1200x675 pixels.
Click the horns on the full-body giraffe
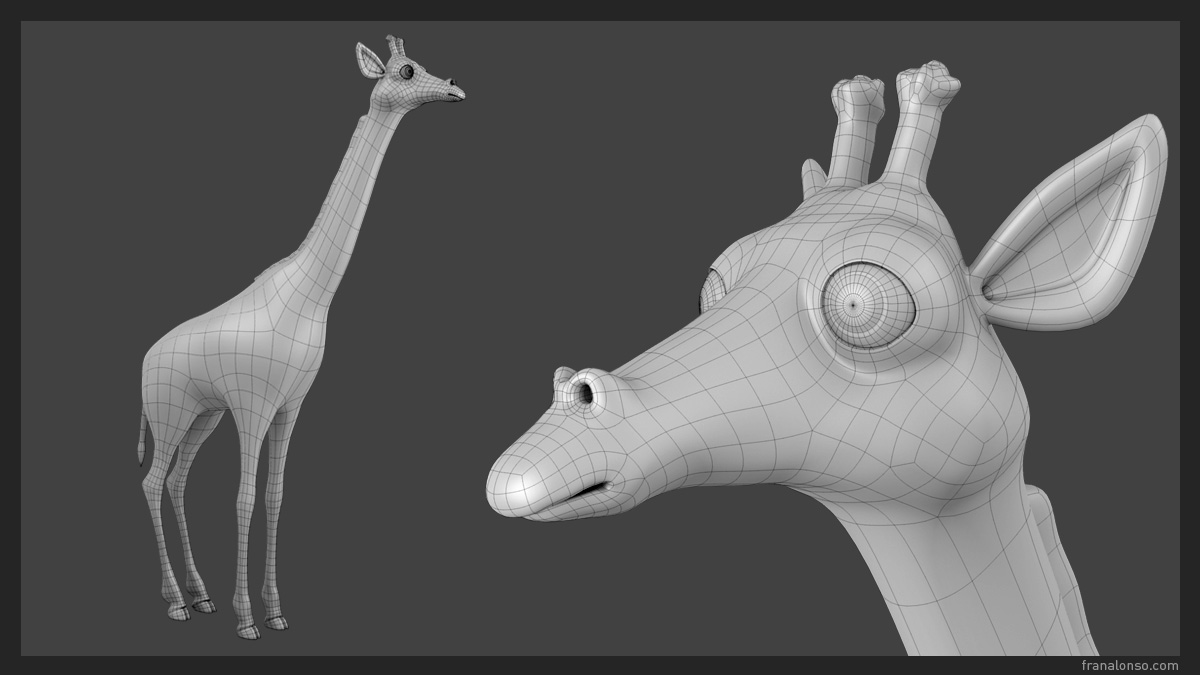coord(396,46)
